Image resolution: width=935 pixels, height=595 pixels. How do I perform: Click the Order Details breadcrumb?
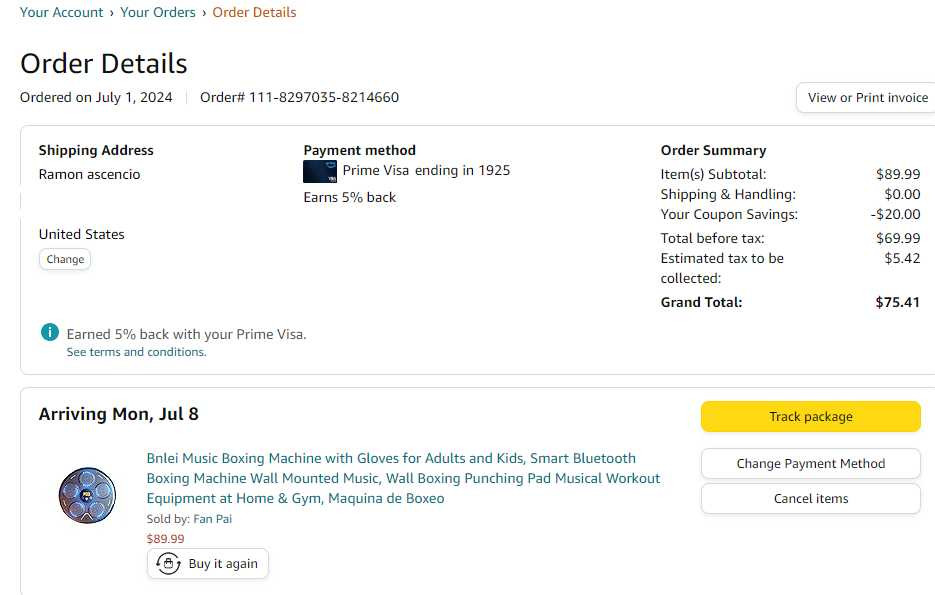255,12
